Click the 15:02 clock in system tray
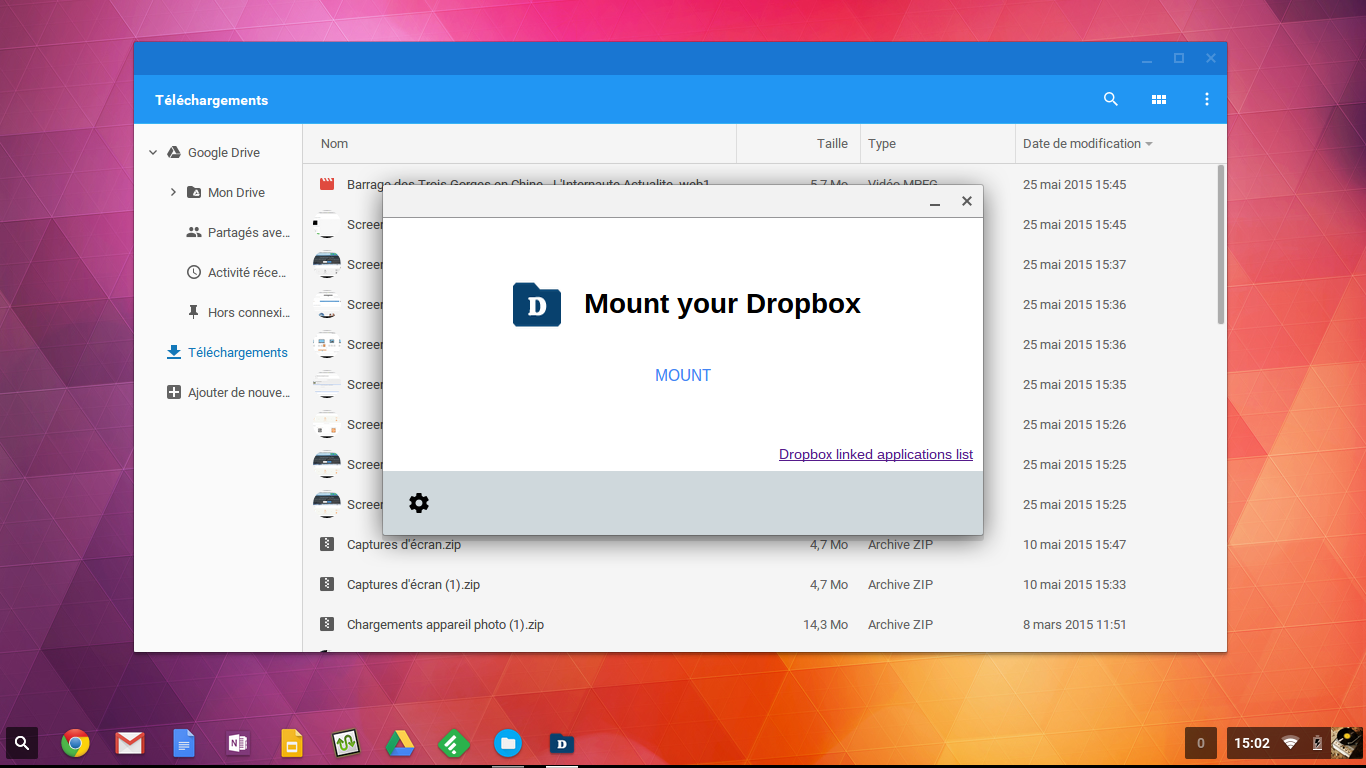This screenshot has width=1366, height=768. click(1252, 743)
